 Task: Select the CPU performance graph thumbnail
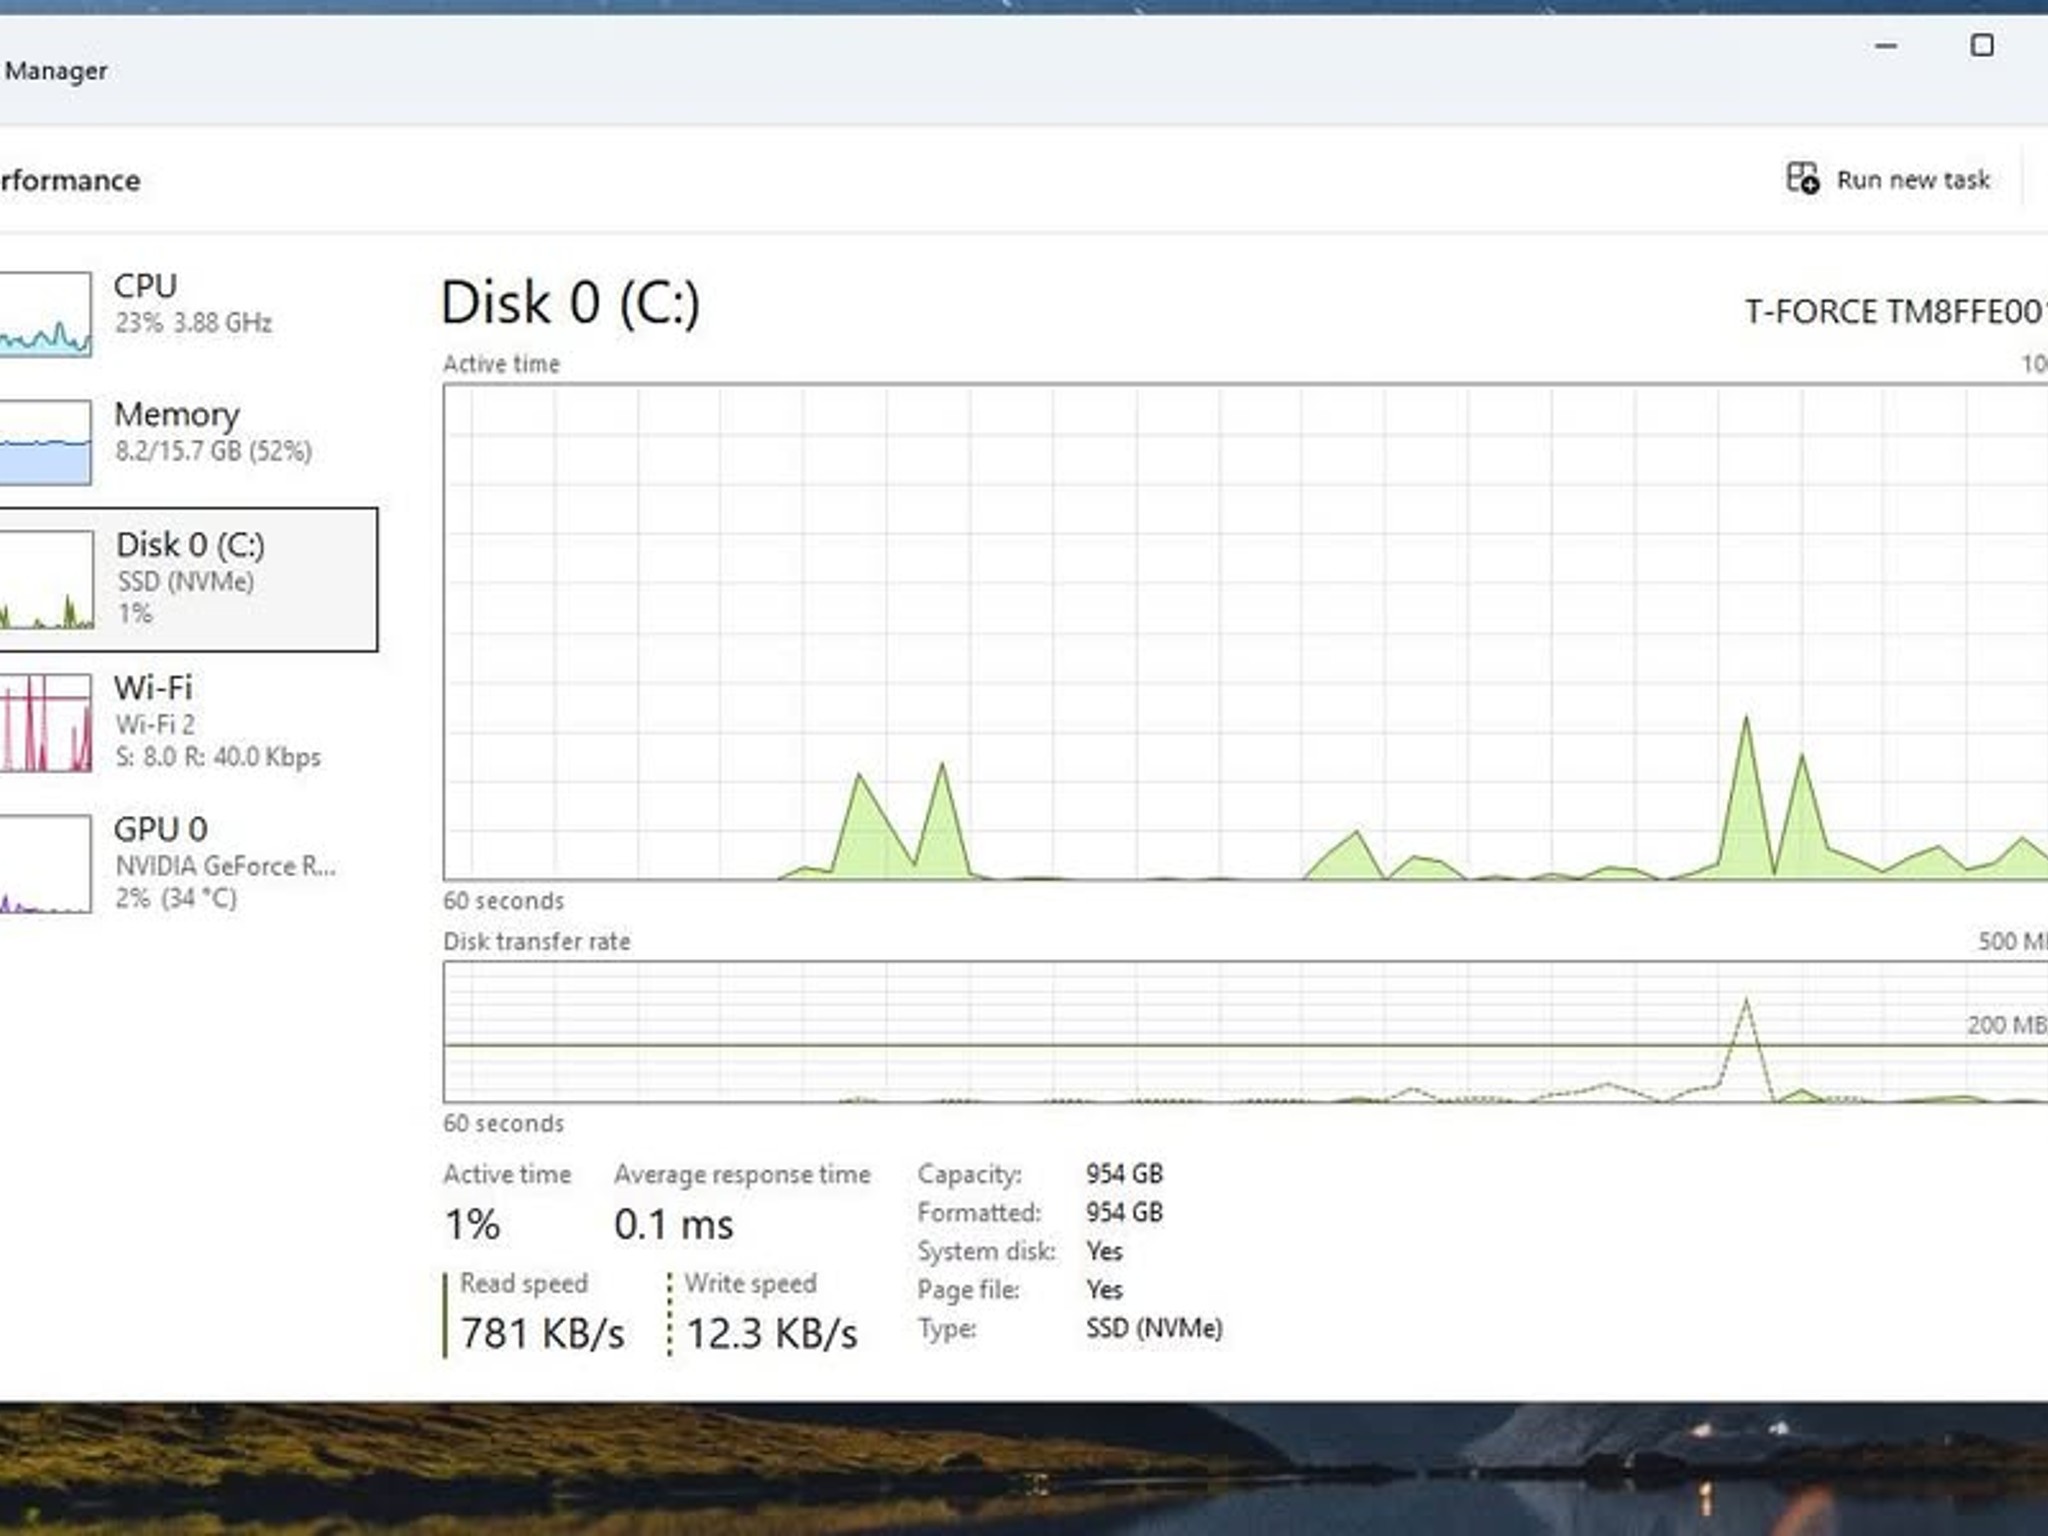pyautogui.click(x=45, y=314)
